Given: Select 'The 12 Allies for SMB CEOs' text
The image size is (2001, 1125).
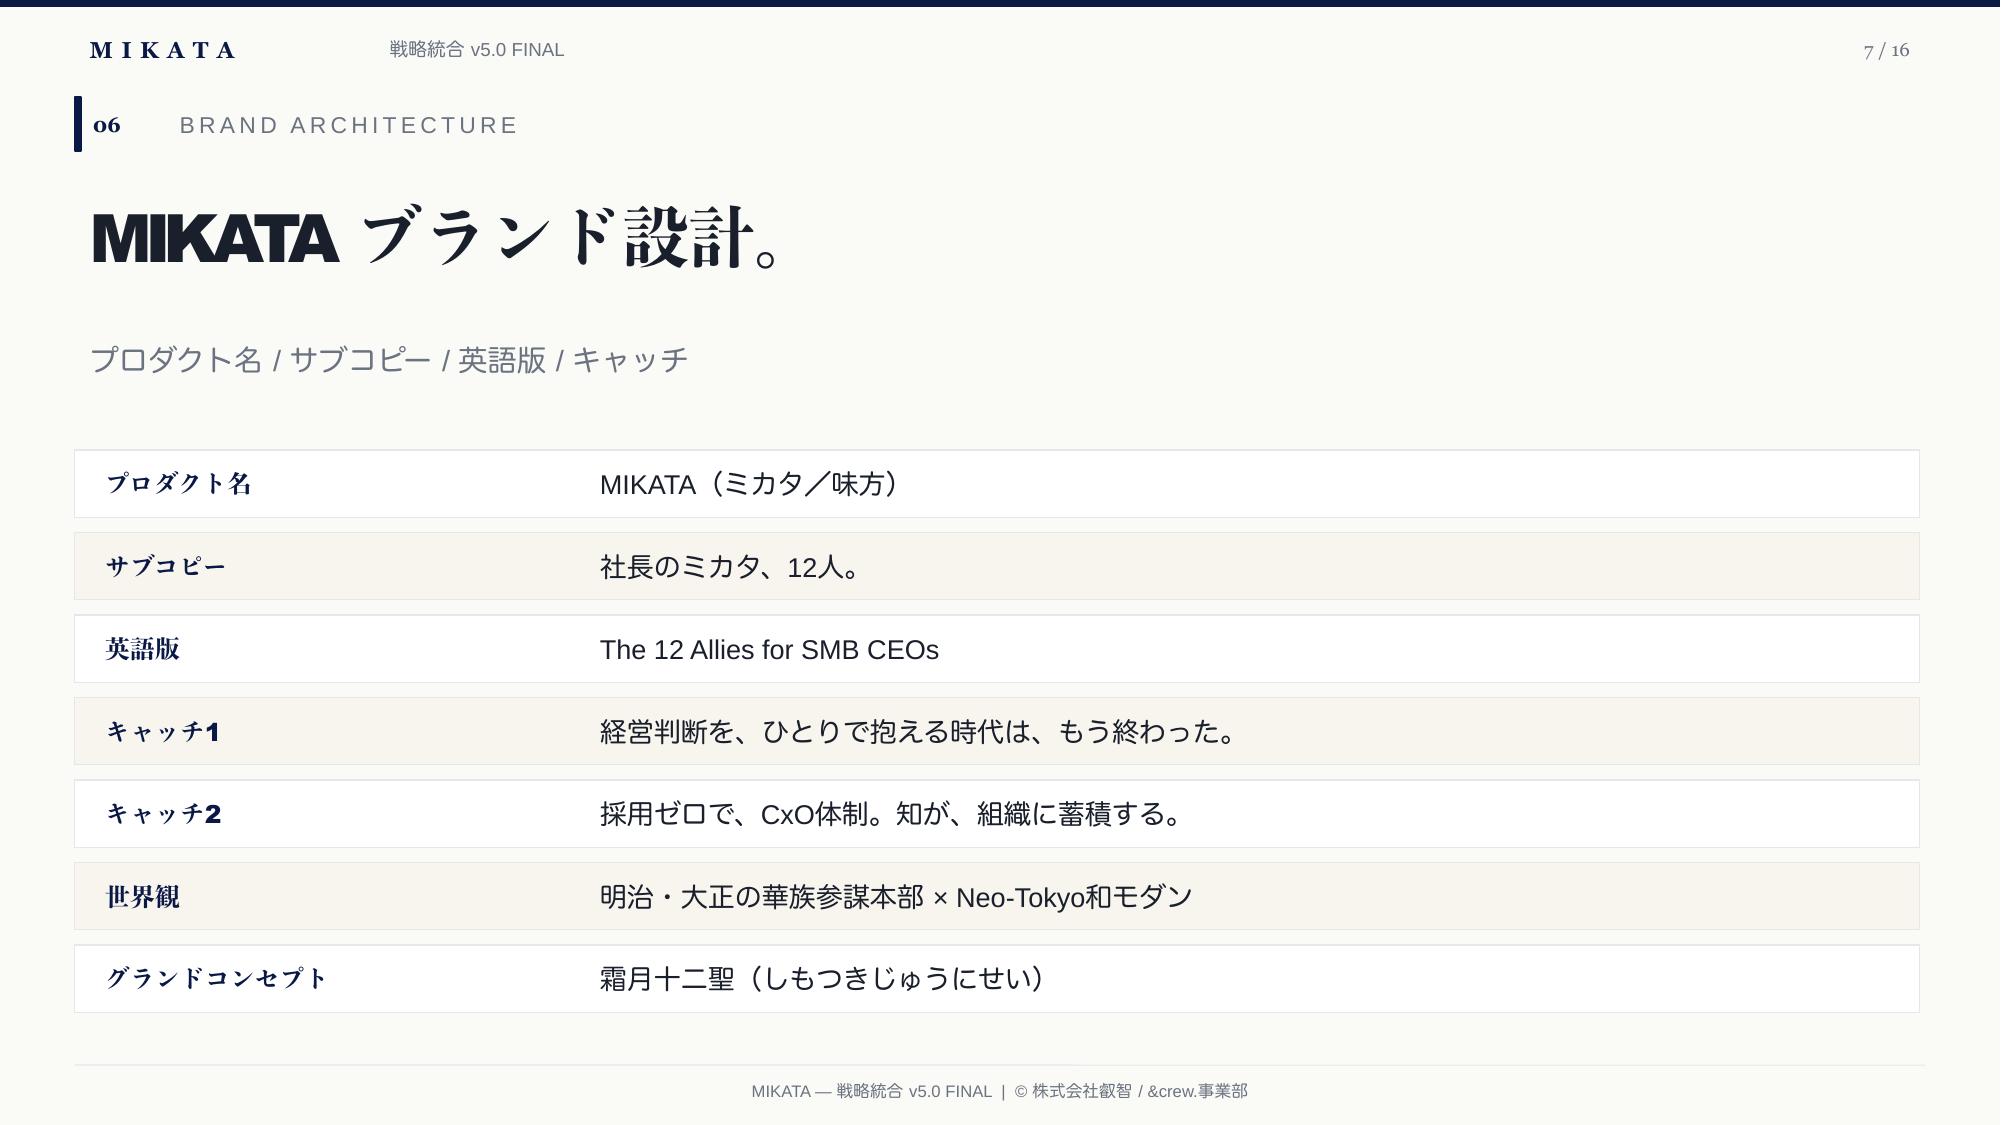Looking at the screenshot, I should click(769, 650).
